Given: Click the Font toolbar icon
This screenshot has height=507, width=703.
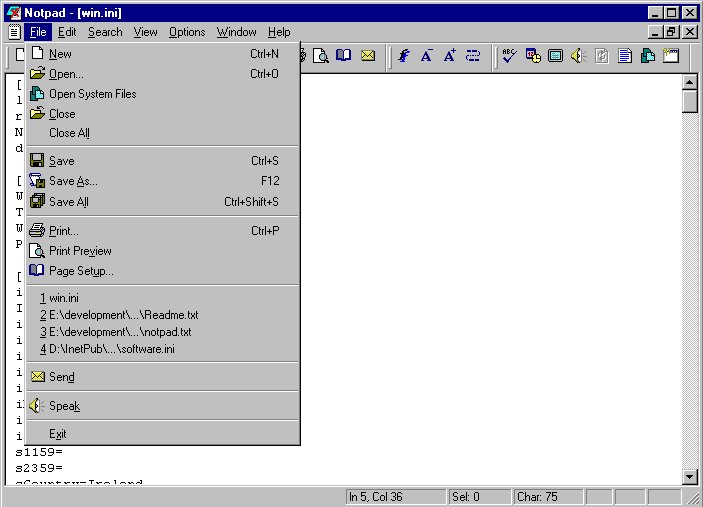Looking at the screenshot, I should 404,56.
